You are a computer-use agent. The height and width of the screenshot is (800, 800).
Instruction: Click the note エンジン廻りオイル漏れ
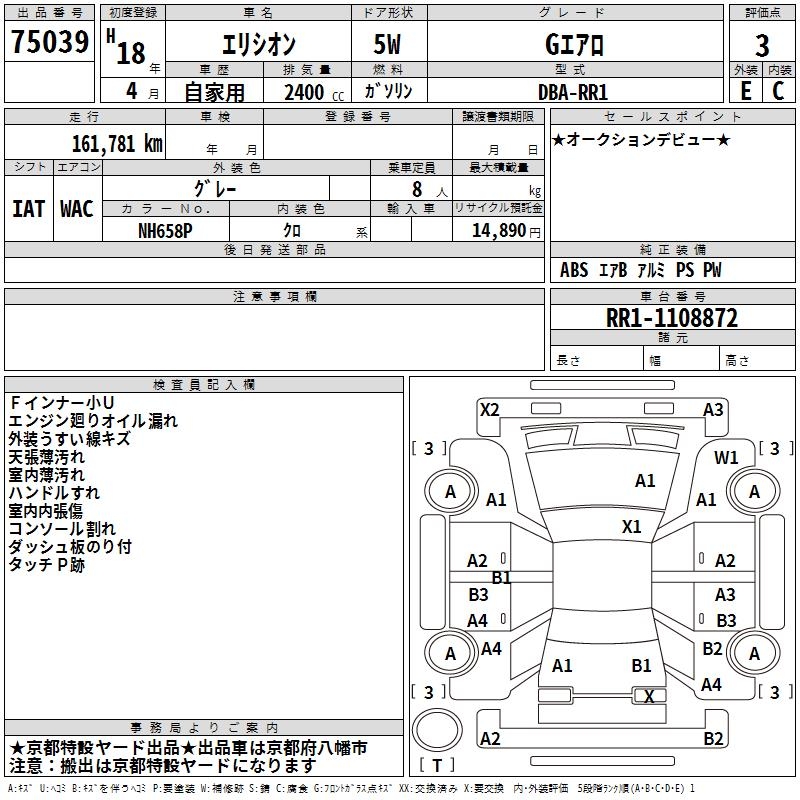[x=93, y=421]
